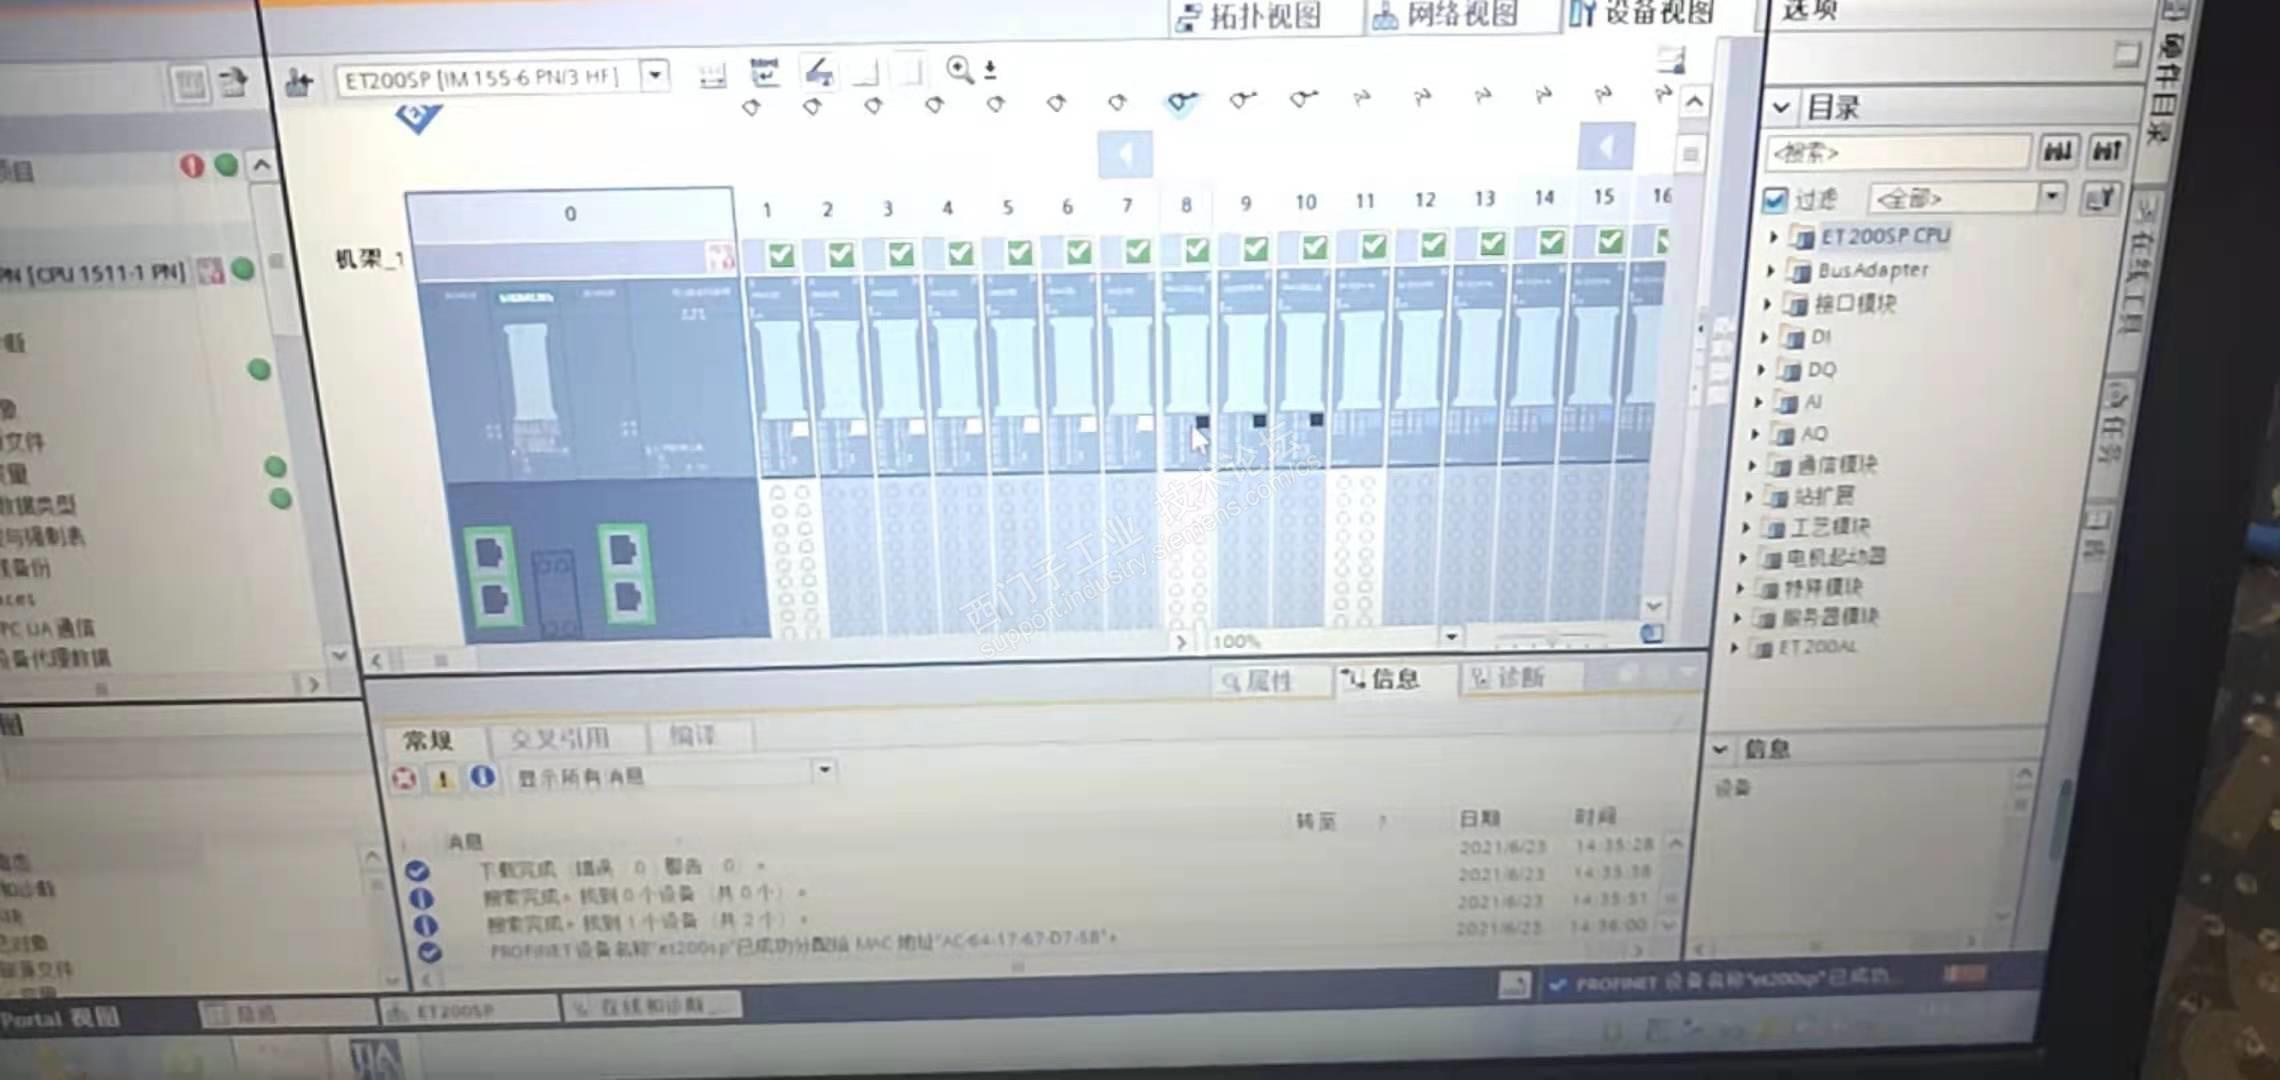Toggle the 过滤 filter checkbox in catalog
The height and width of the screenshot is (1080, 2280).
(x=1775, y=200)
